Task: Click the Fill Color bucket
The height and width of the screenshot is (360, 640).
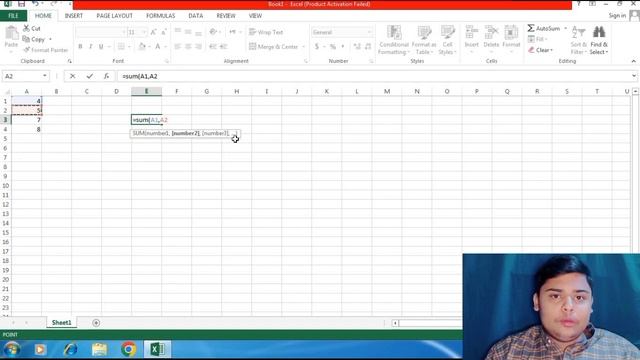Action: pos(142,47)
